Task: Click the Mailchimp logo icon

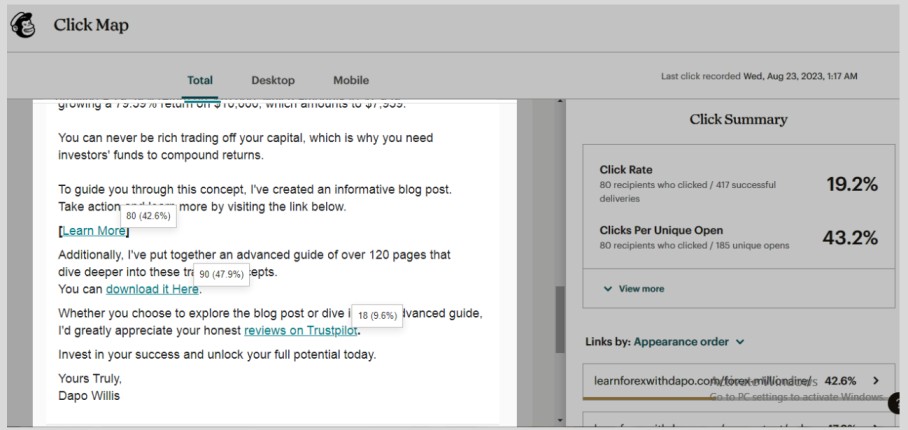Action: coord(23,25)
